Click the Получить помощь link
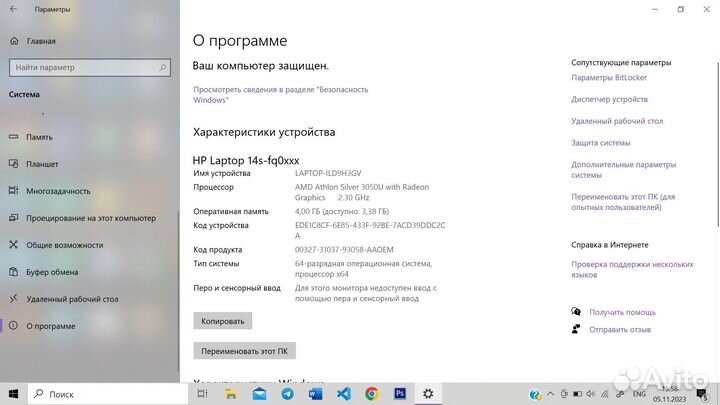720x405 pixels. (622, 312)
